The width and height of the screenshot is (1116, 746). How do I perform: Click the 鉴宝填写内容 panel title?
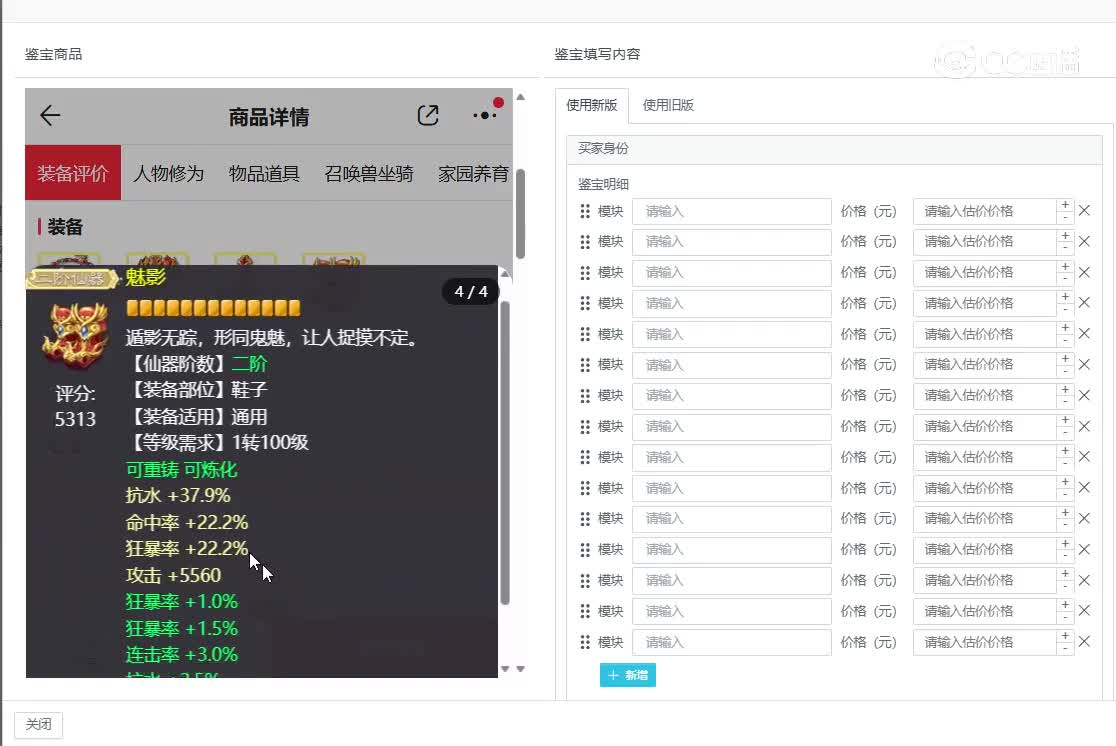[597, 54]
